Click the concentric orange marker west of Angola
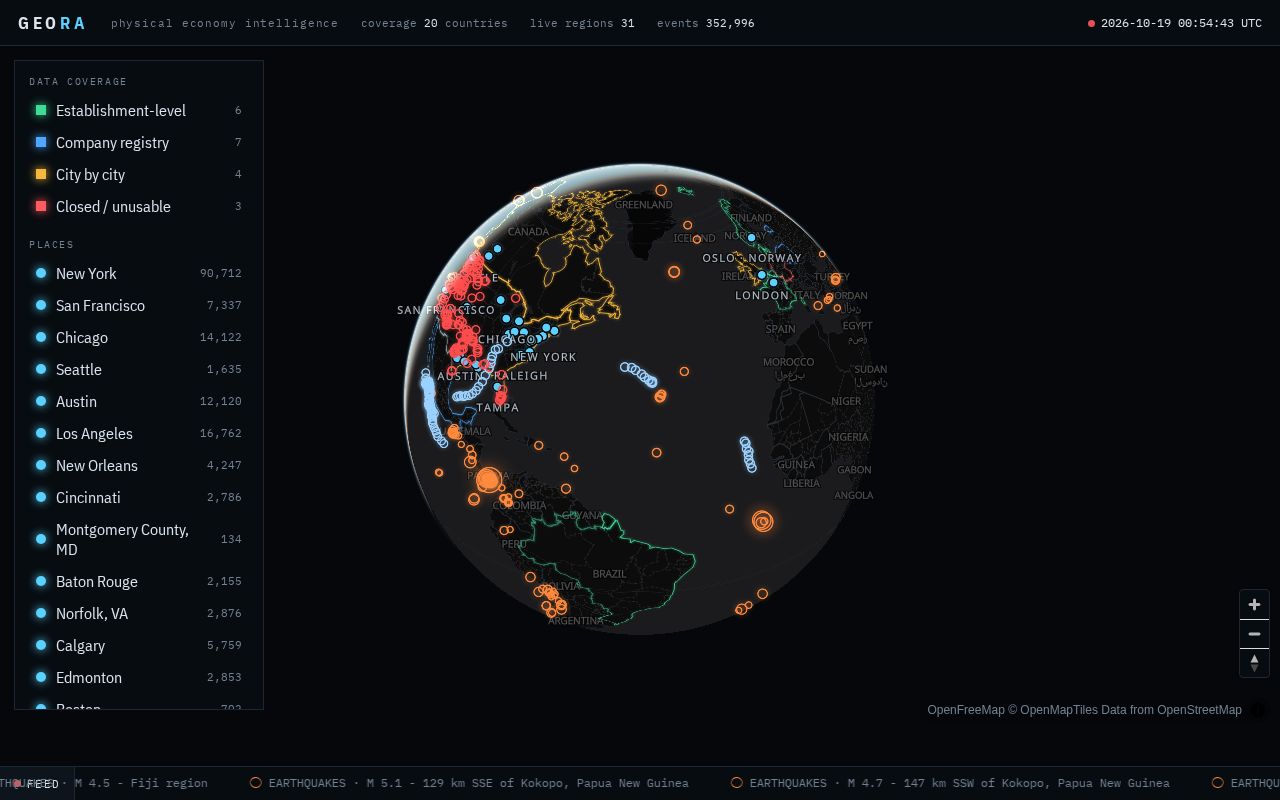 point(762,521)
